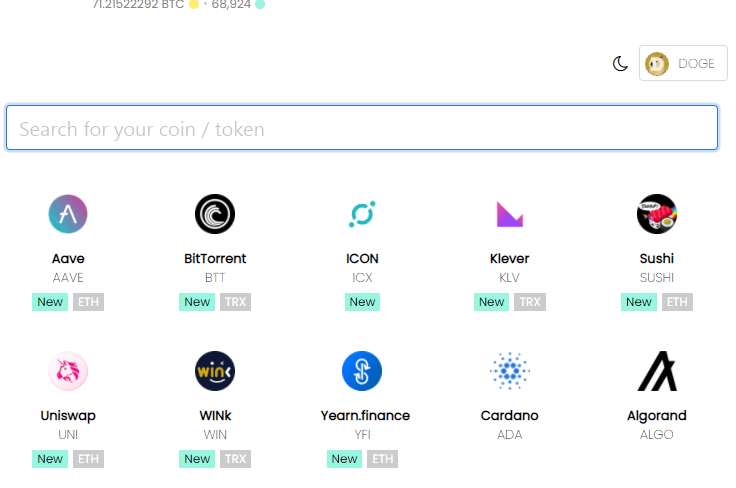Open the DOGE currency selector

[x=683, y=64]
